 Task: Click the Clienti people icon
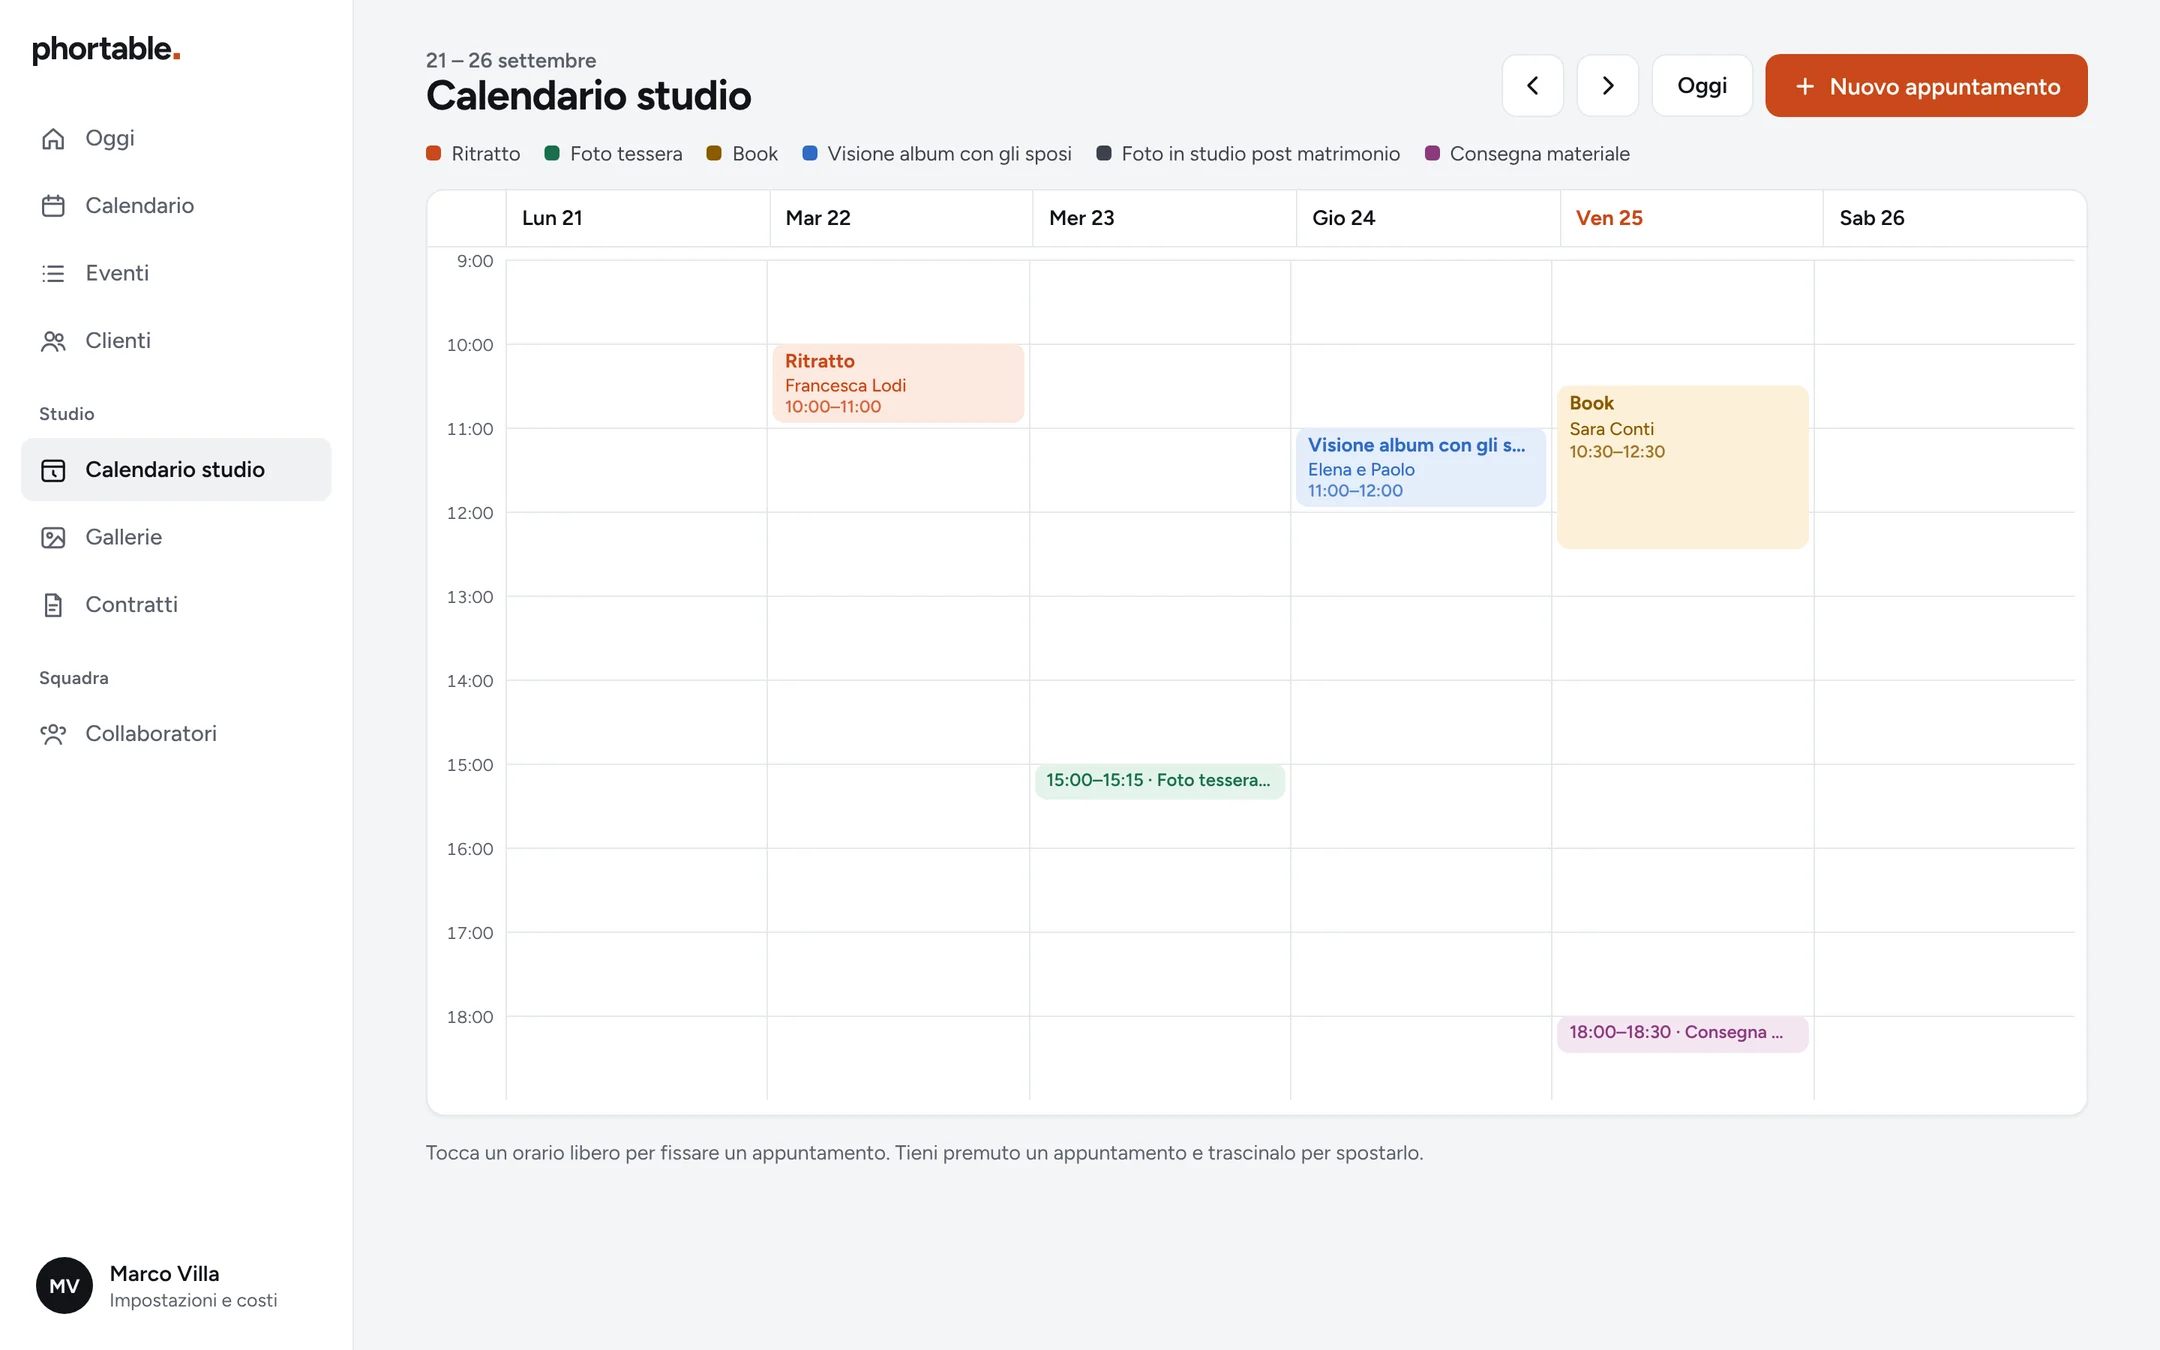(x=53, y=341)
